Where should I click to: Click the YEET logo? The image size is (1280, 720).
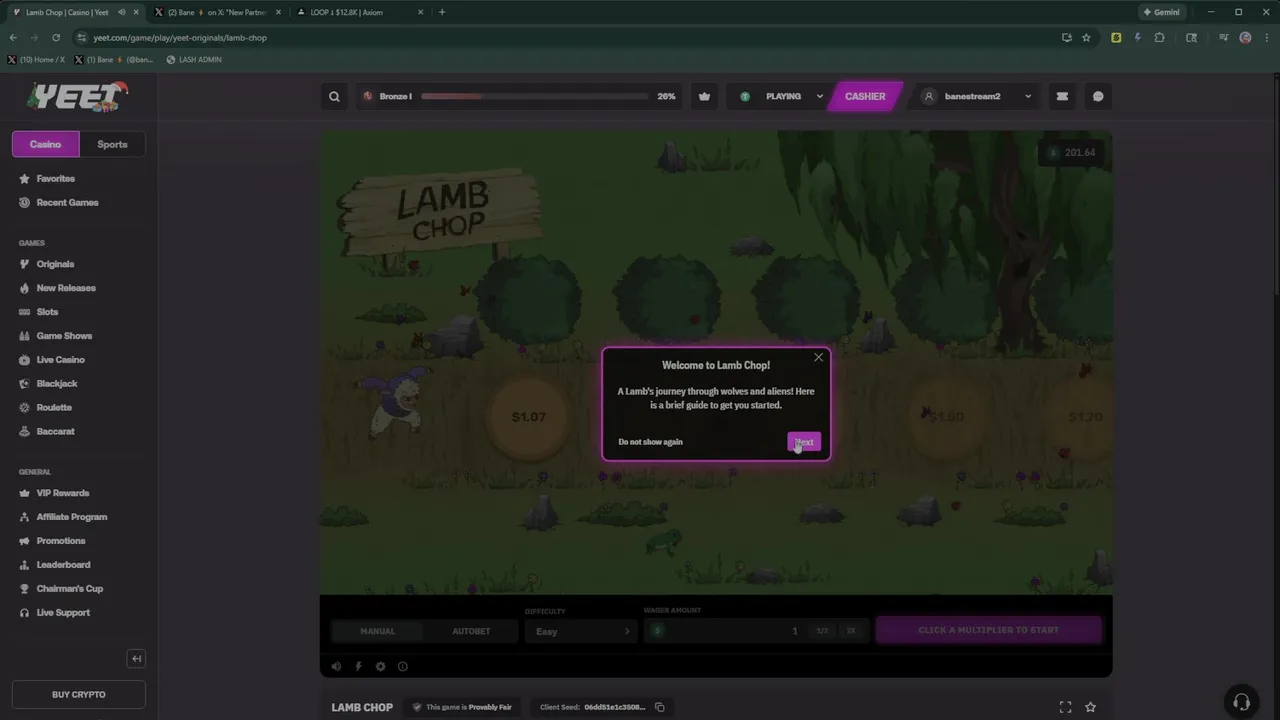tap(78, 96)
